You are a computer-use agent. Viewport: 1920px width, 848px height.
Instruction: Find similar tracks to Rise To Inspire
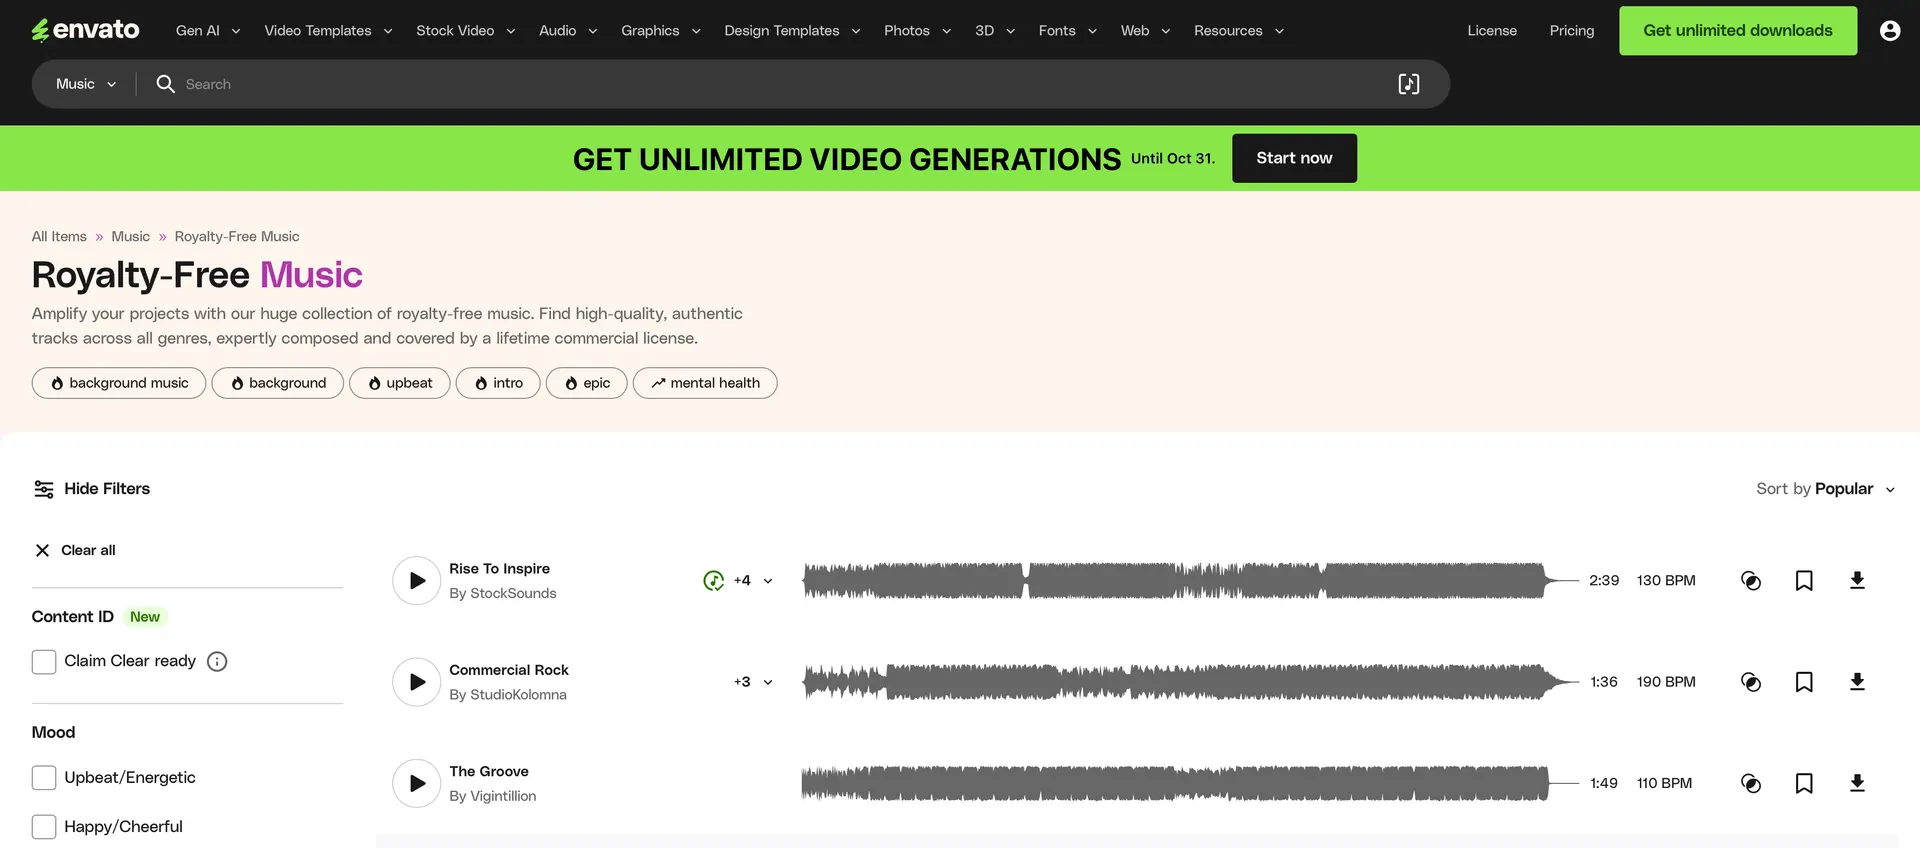(x=1750, y=581)
